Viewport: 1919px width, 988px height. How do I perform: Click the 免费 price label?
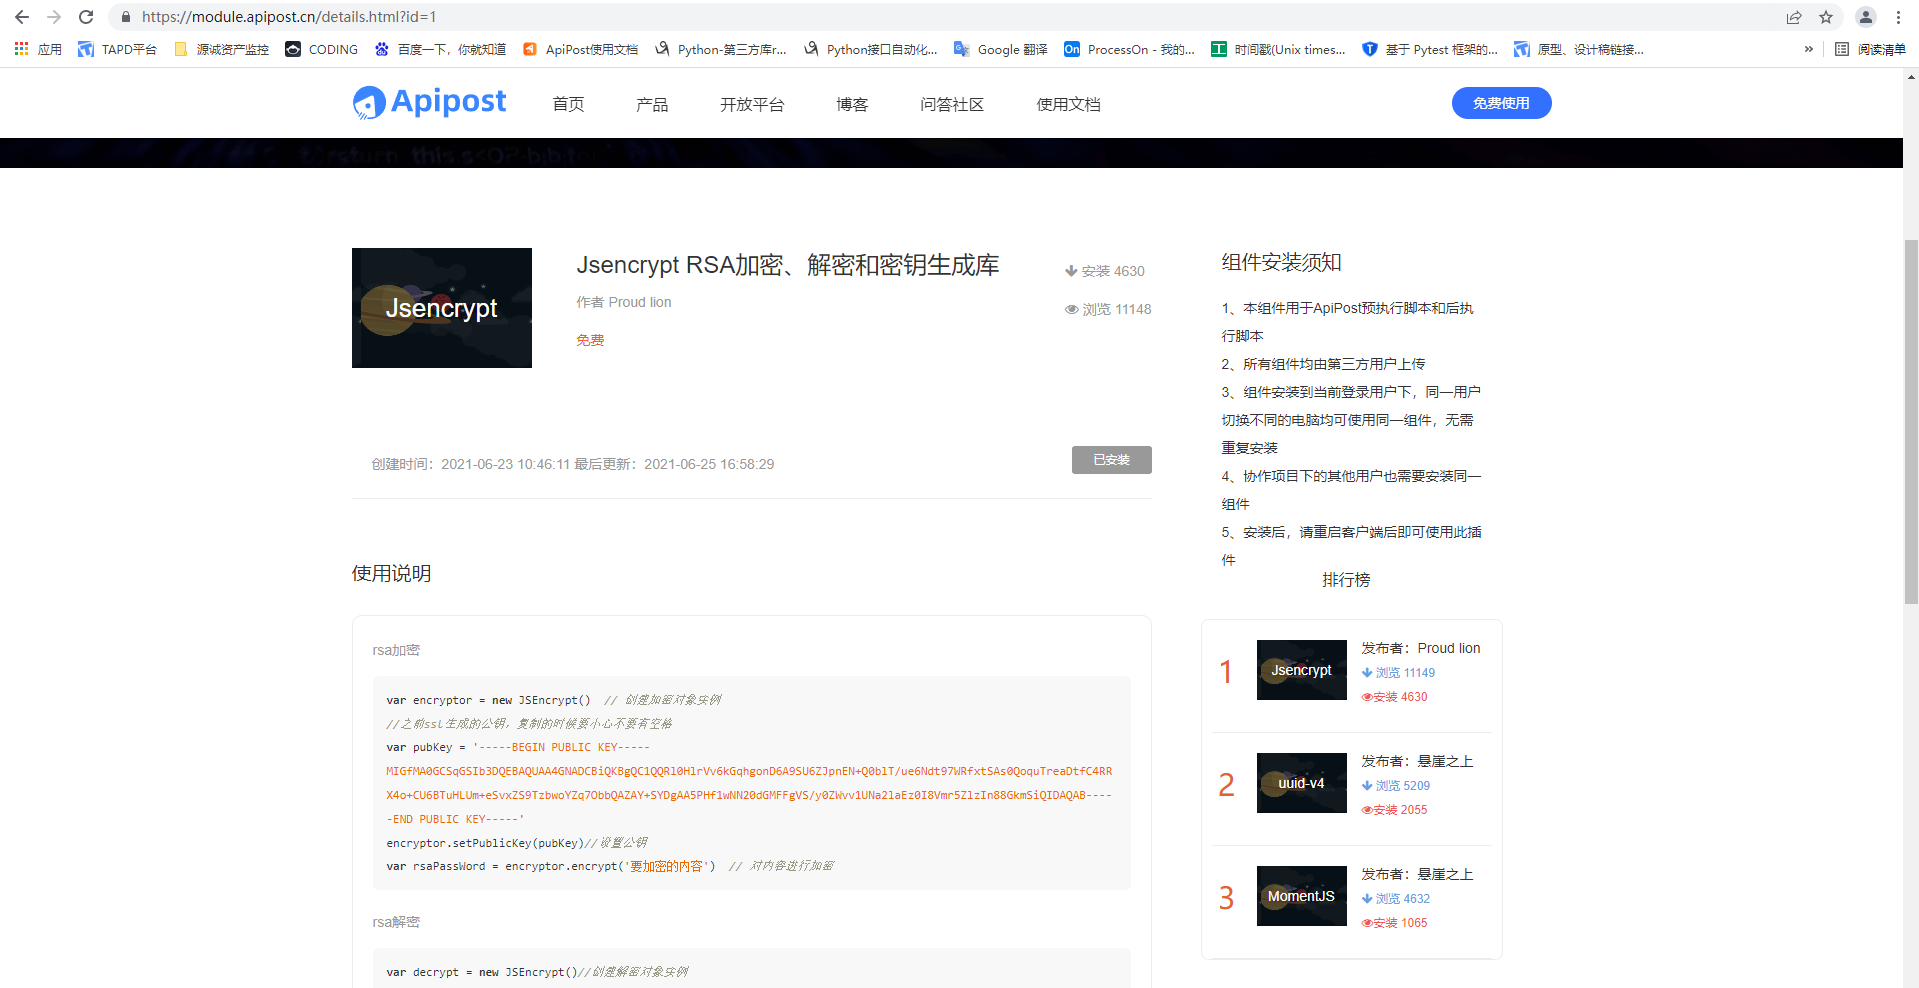(x=590, y=340)
